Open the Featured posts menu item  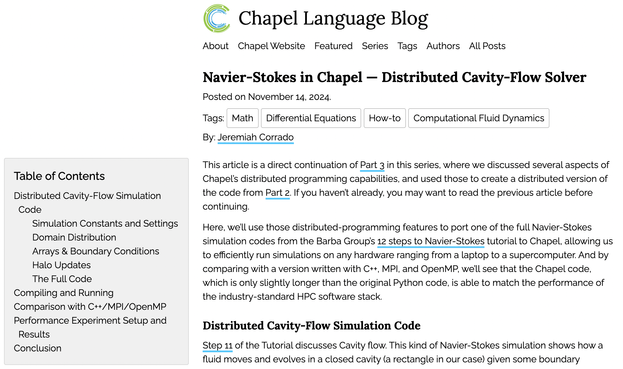point(333,46)
